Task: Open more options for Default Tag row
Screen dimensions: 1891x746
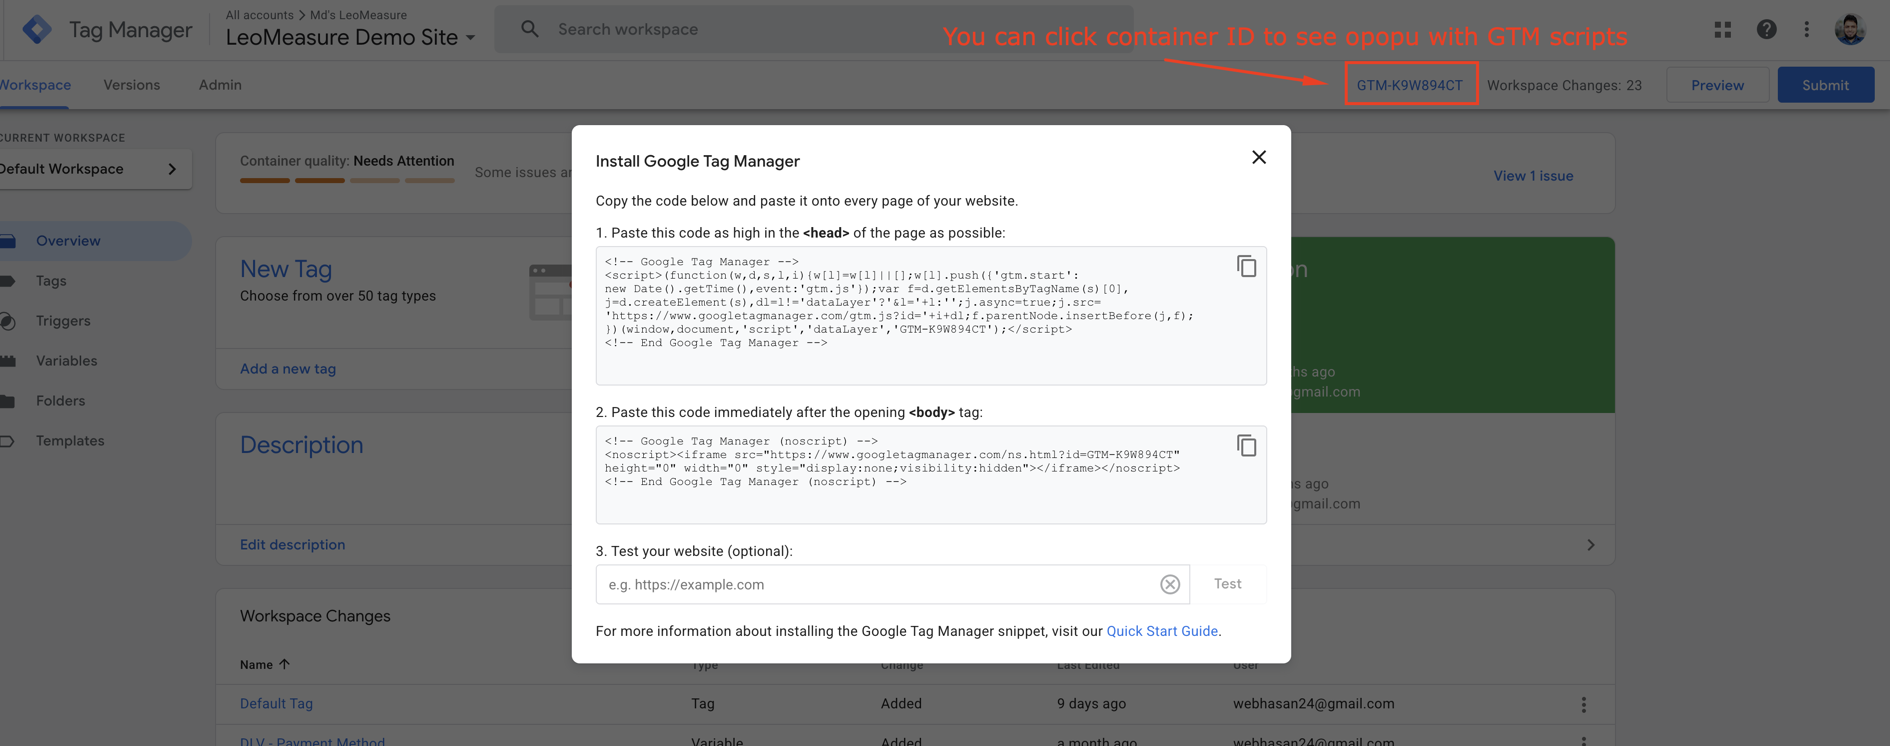Action: (1583, 705)
